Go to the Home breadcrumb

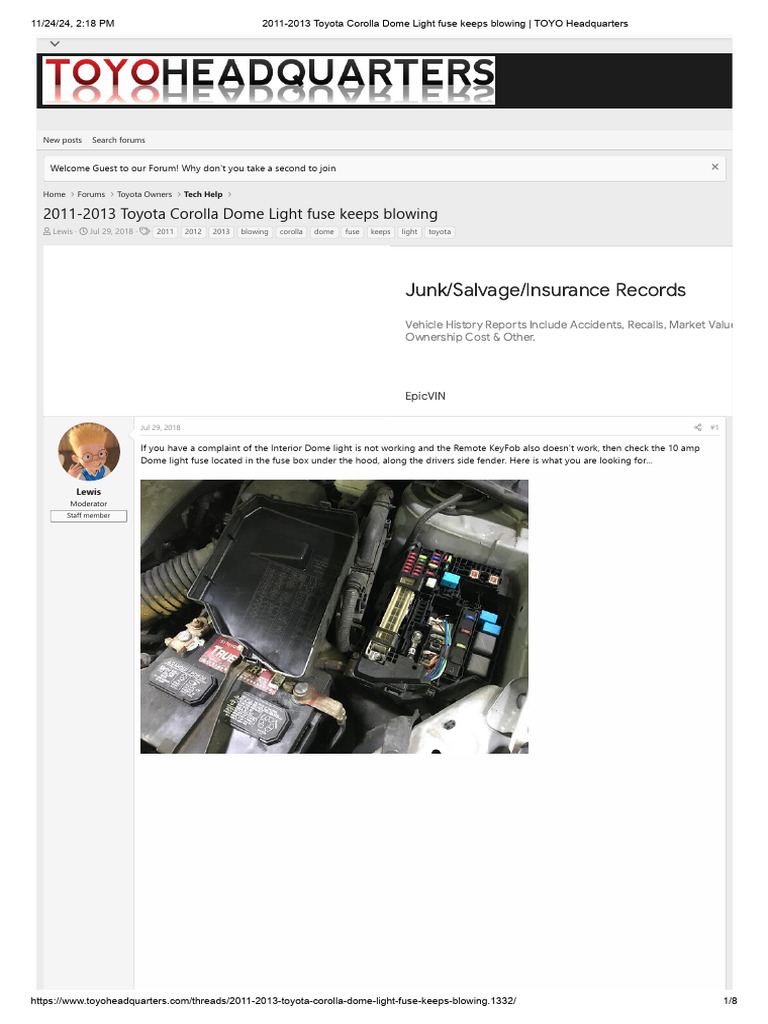click(54, 194)
